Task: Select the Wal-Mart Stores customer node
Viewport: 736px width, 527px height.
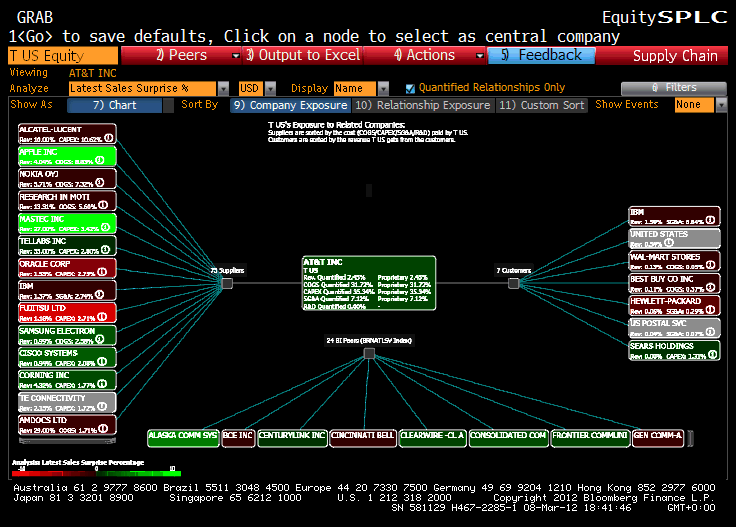Action: (x=674, y=261)
